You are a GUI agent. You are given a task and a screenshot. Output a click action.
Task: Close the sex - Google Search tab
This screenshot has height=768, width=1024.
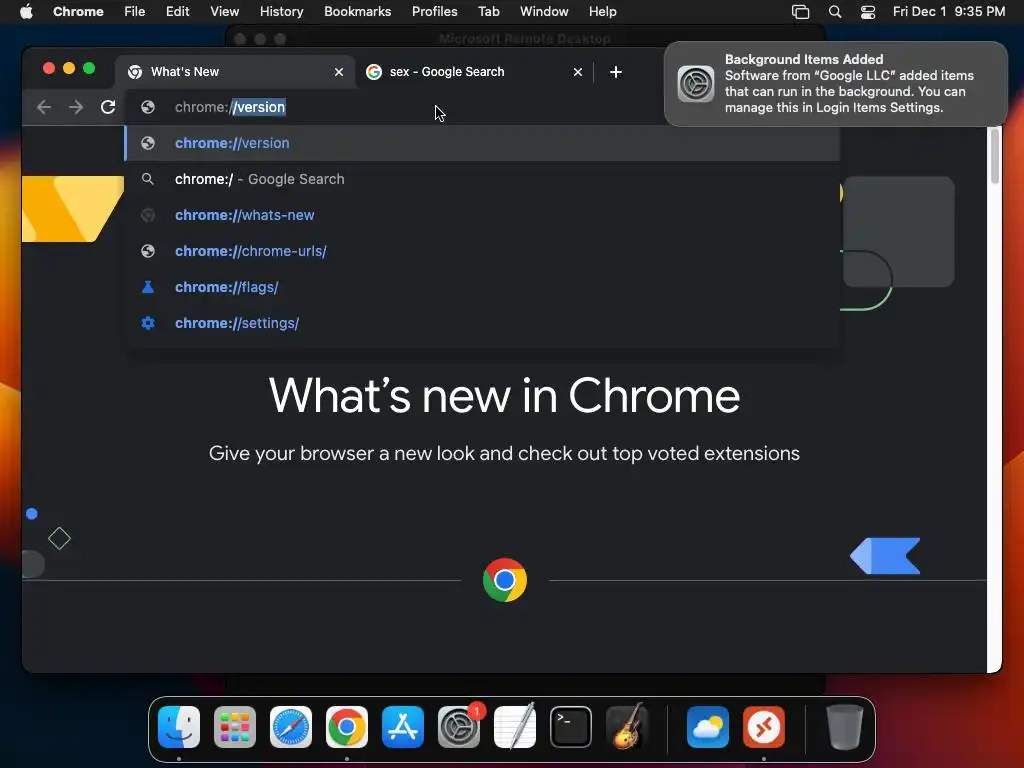click(x=577, y=72)
